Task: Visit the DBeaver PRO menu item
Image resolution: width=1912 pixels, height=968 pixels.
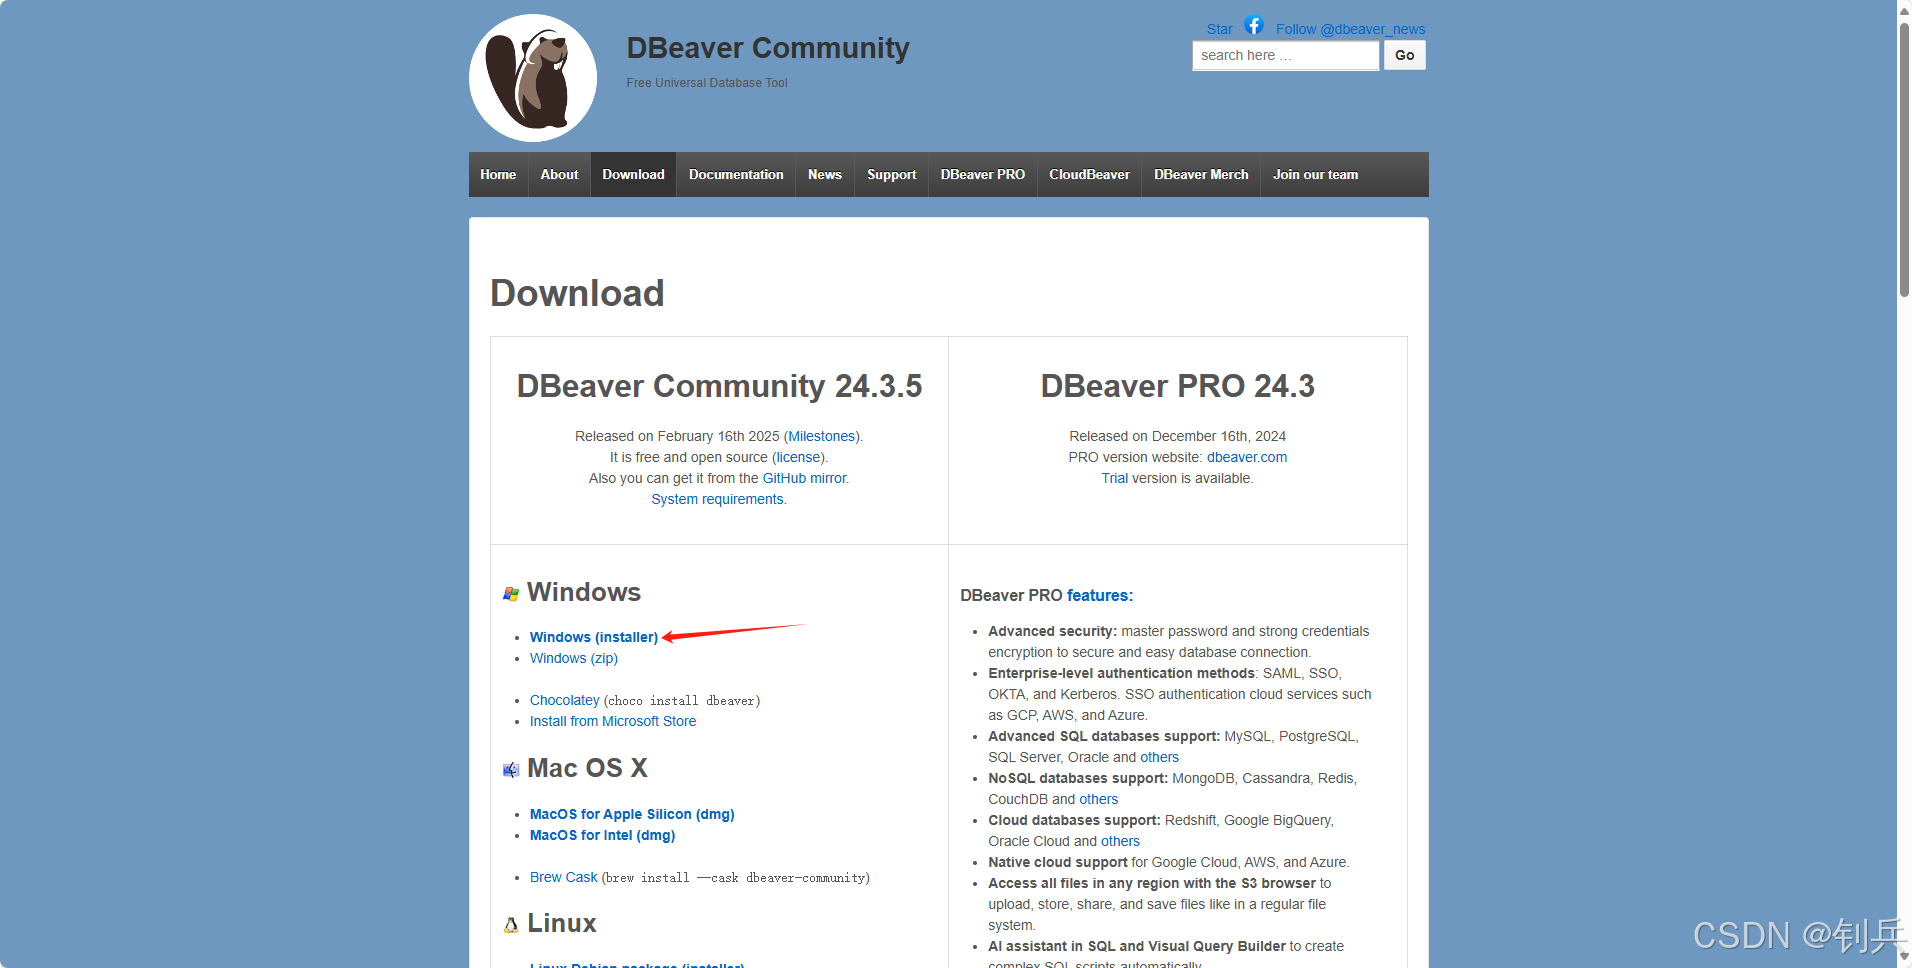Action: 982,174
